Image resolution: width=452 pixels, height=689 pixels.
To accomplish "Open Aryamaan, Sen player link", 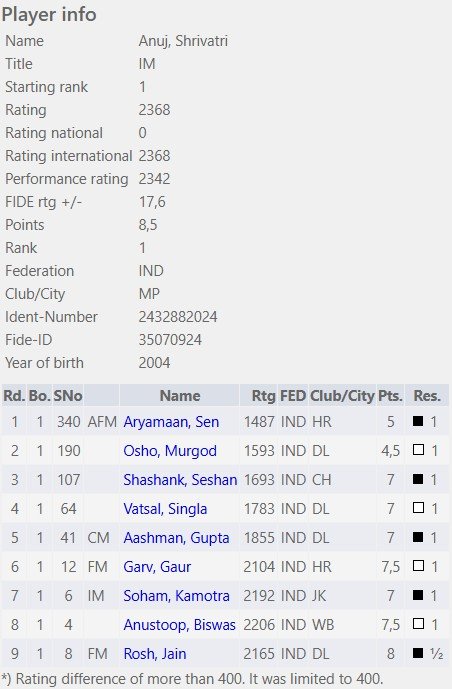I will point(171,422).
